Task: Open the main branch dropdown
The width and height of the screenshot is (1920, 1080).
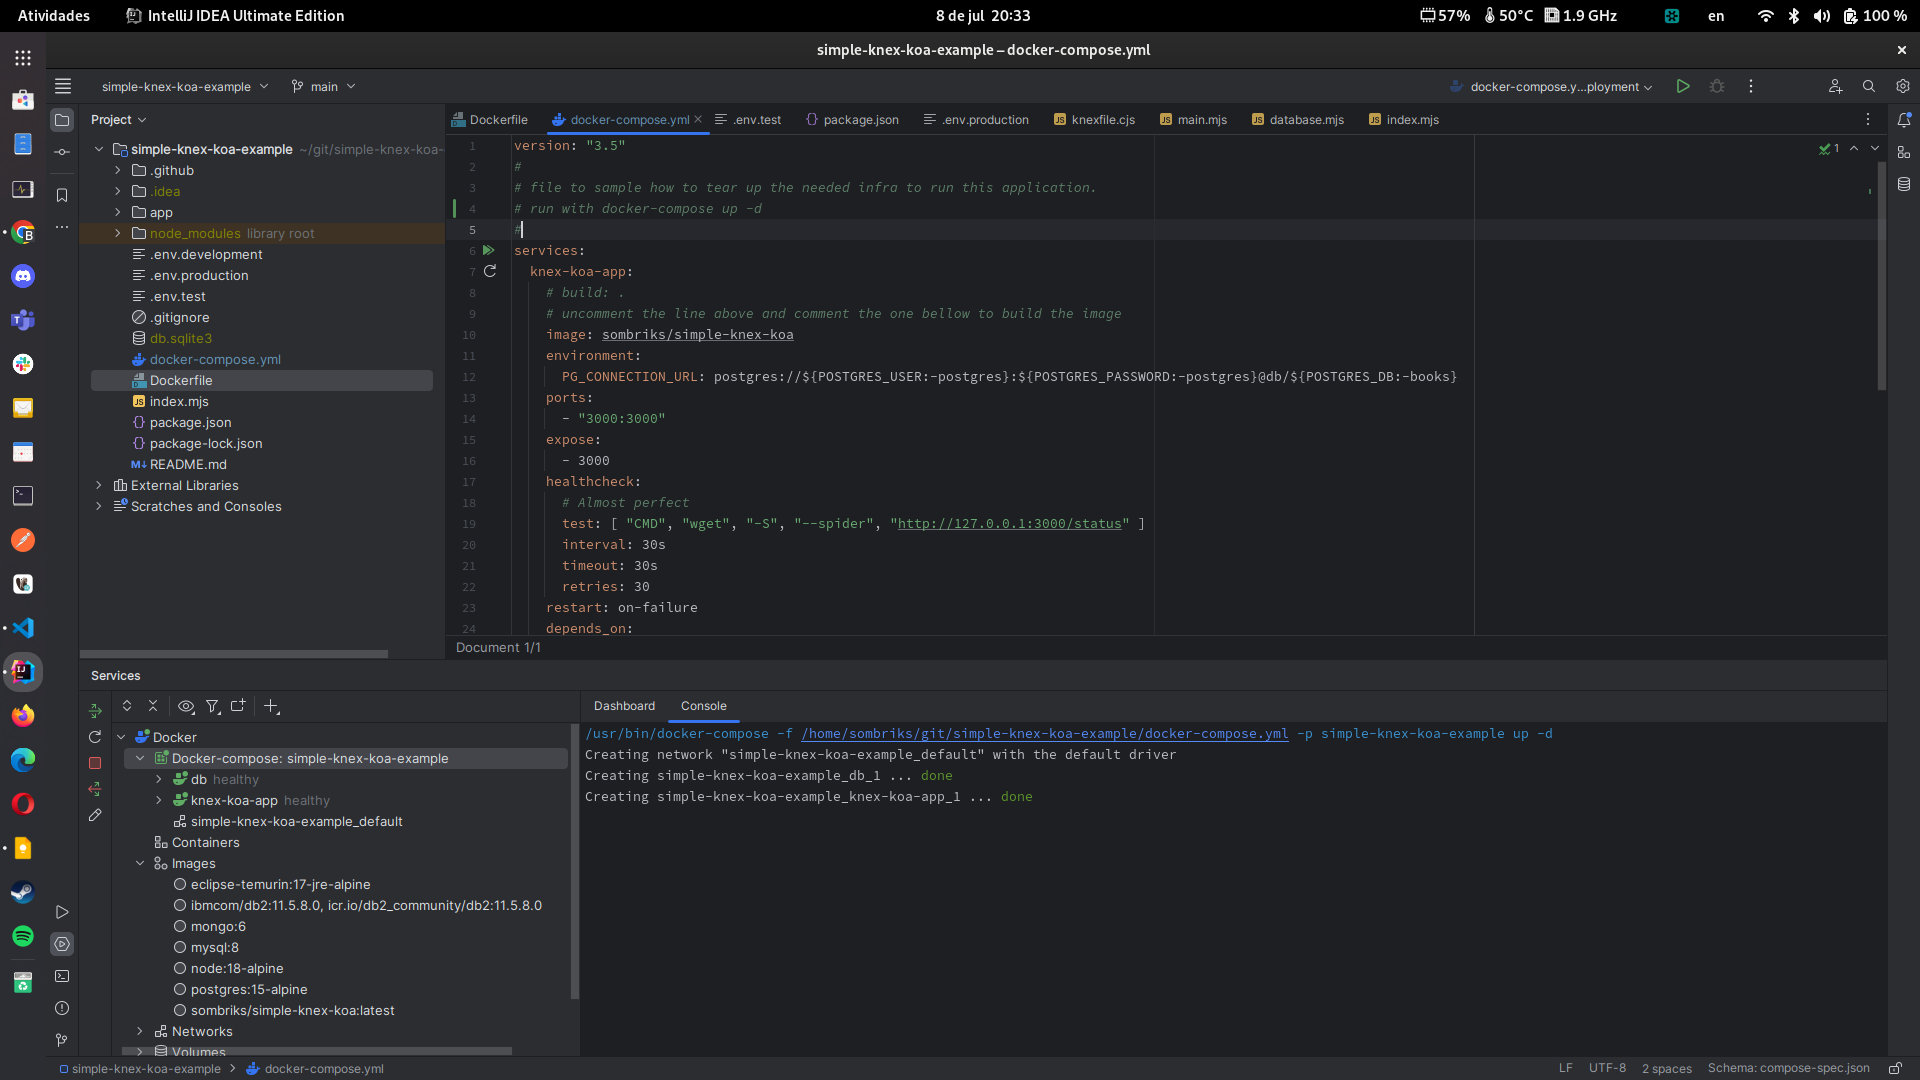Action: tap(322, 86)
